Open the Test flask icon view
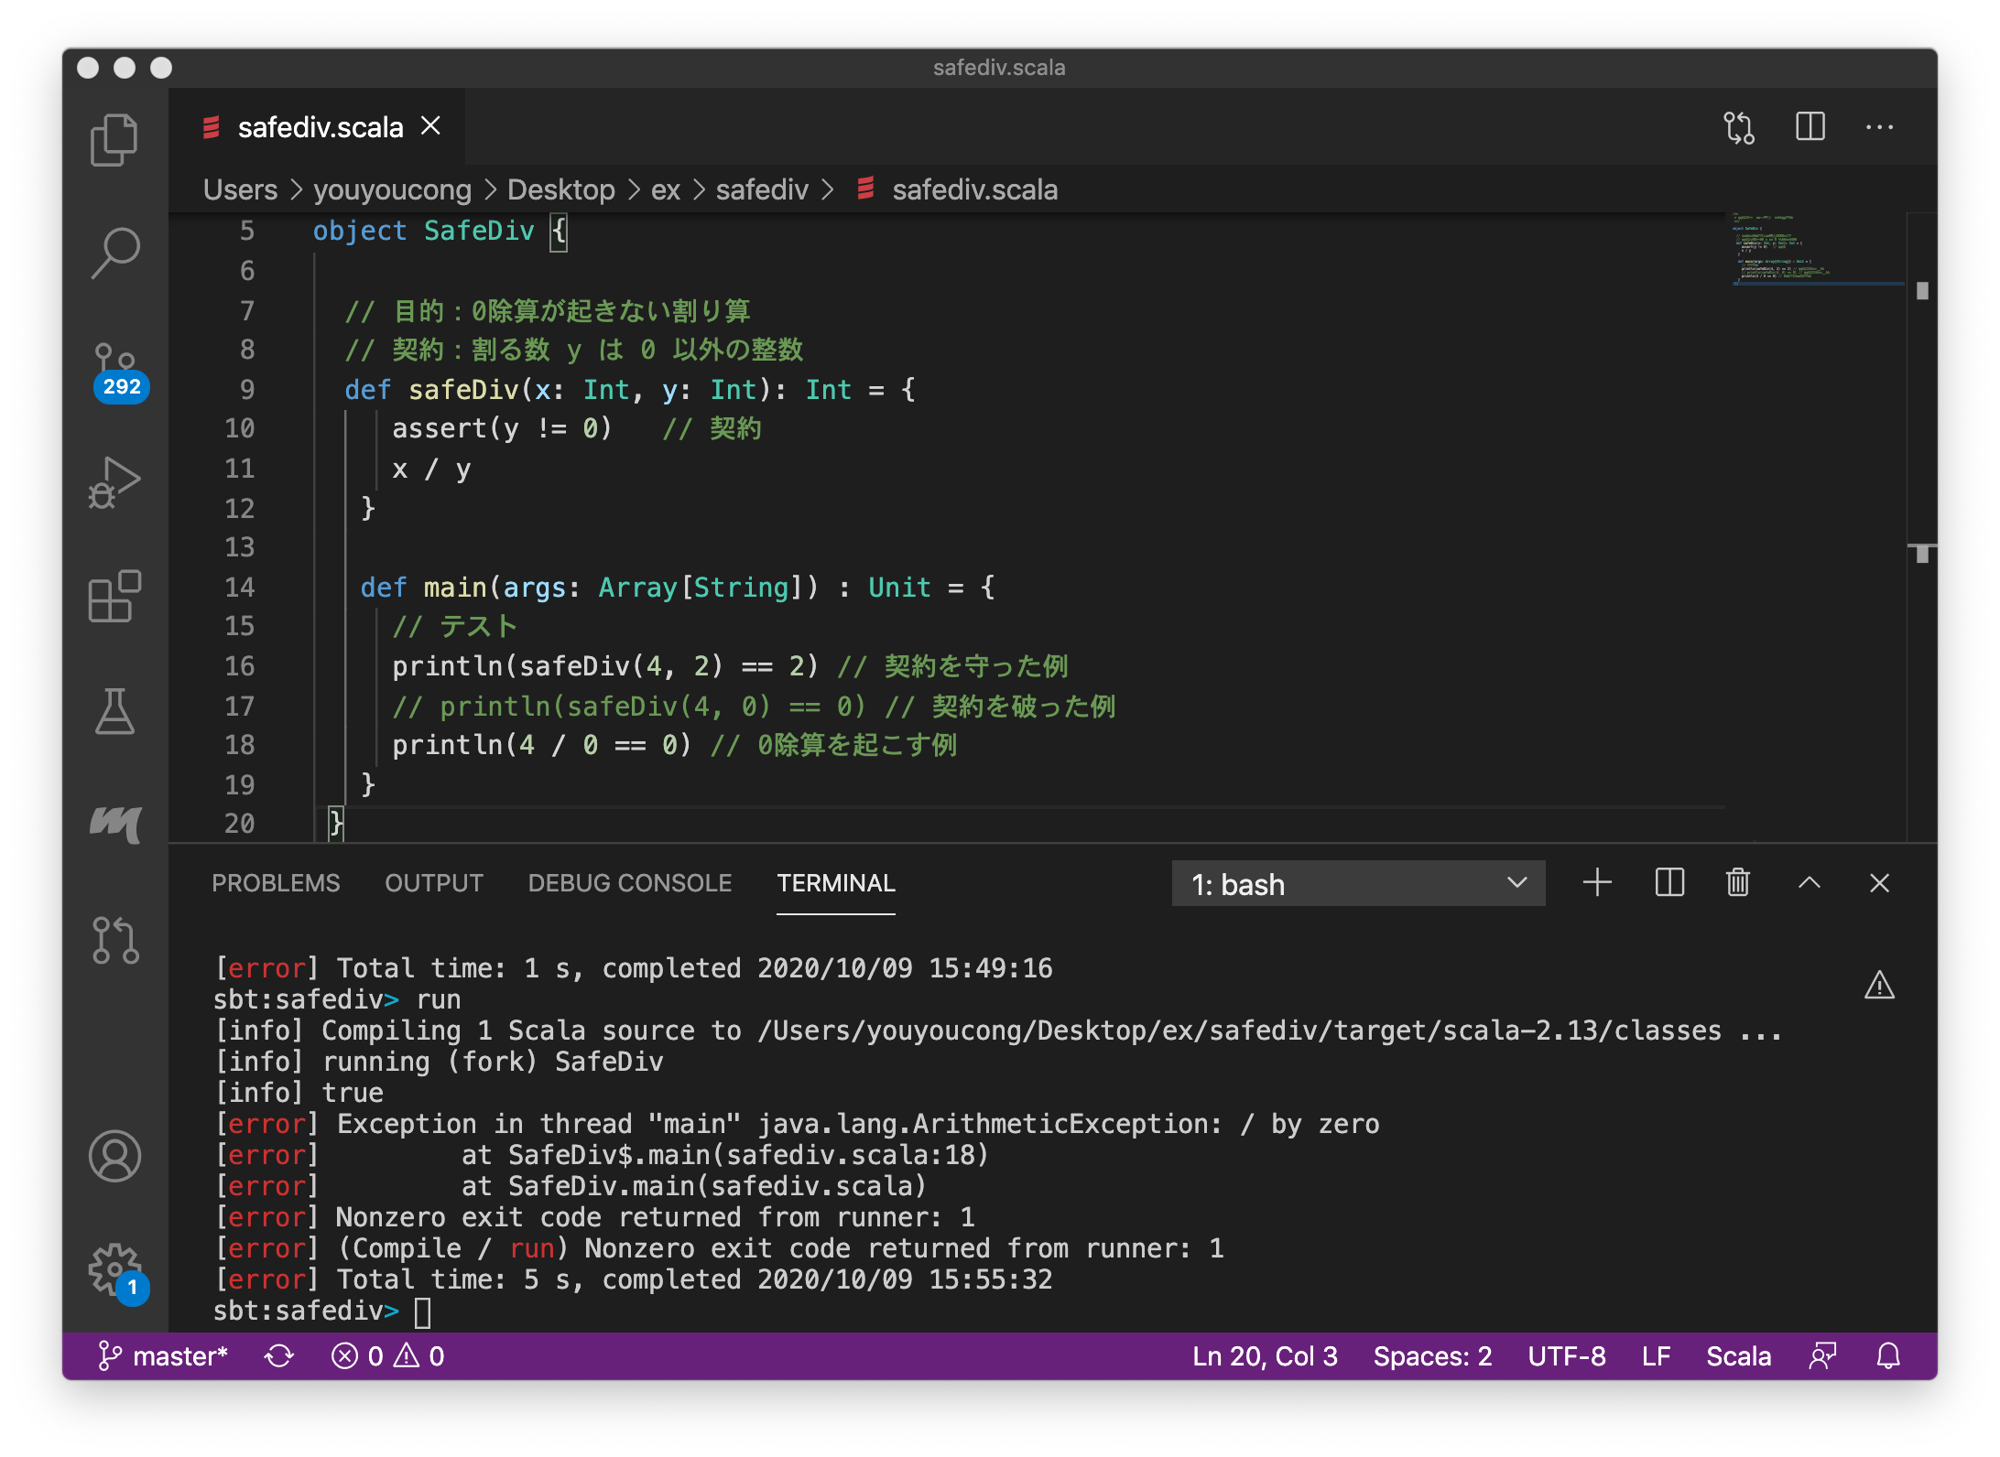Image resolution: width=2000 pixels, height=1457 pixels. pos(115,711)
